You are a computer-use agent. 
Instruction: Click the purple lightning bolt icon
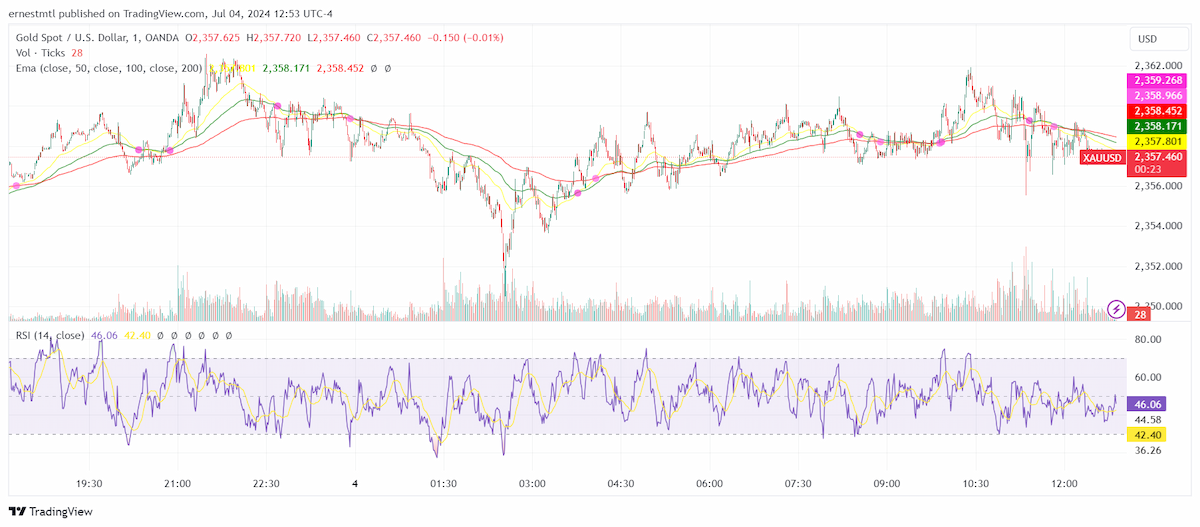point(1116,308)
